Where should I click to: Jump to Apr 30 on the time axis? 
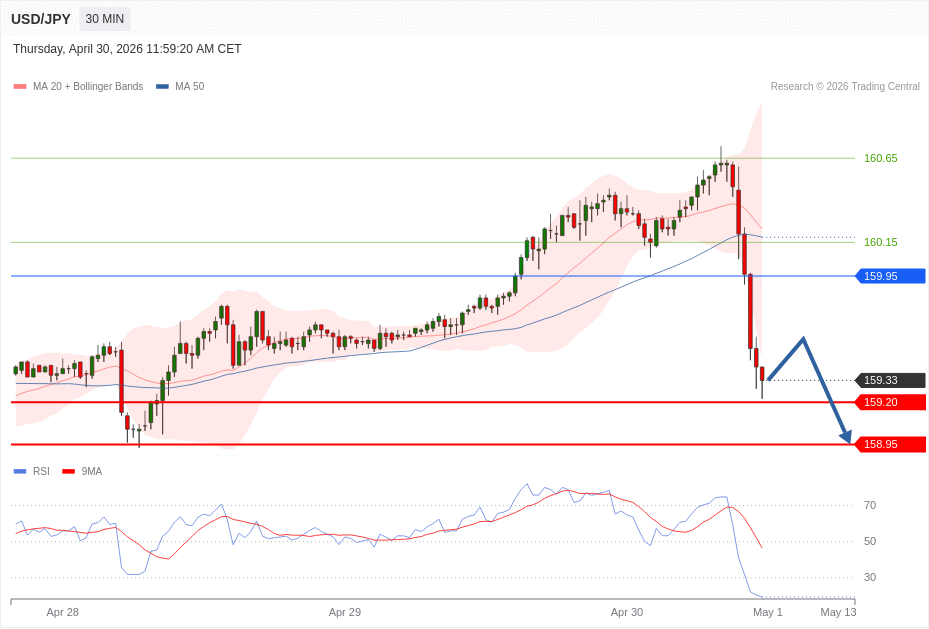pyautogui.click(x=627, y=612)
